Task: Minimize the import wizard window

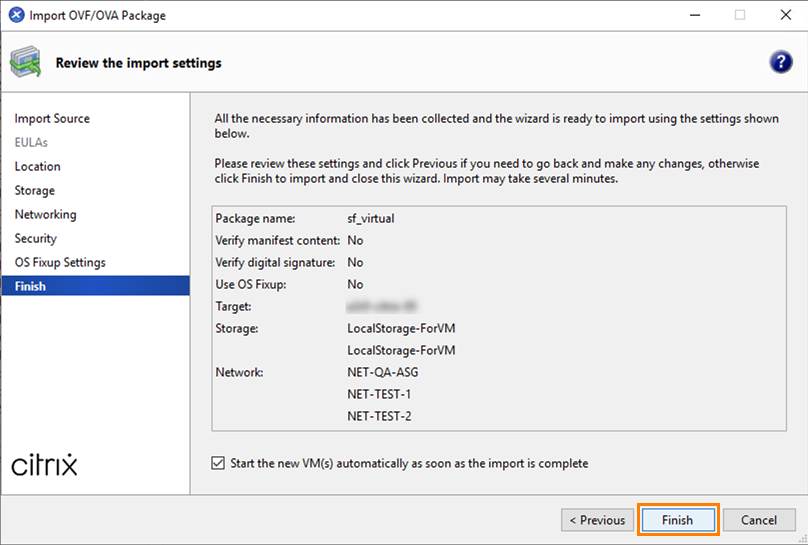Action: tap(694, 15)
